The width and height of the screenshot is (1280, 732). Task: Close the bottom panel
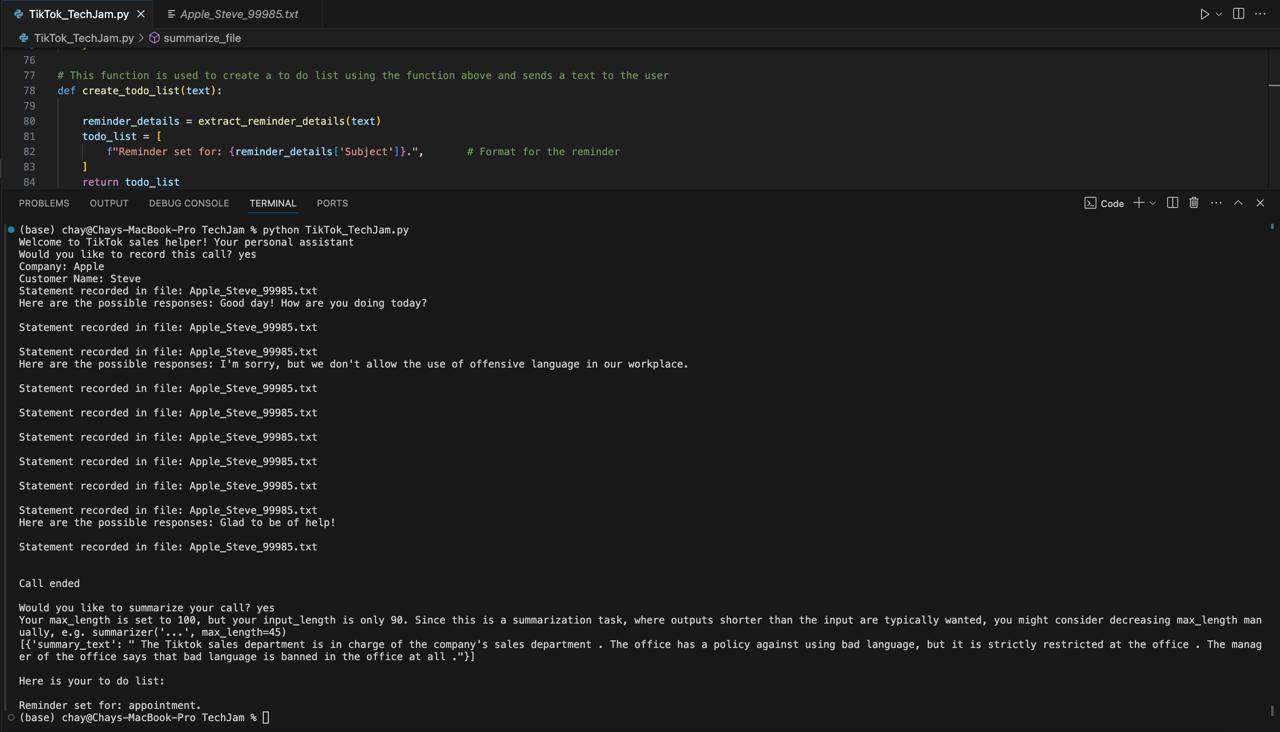(1260, 203)
